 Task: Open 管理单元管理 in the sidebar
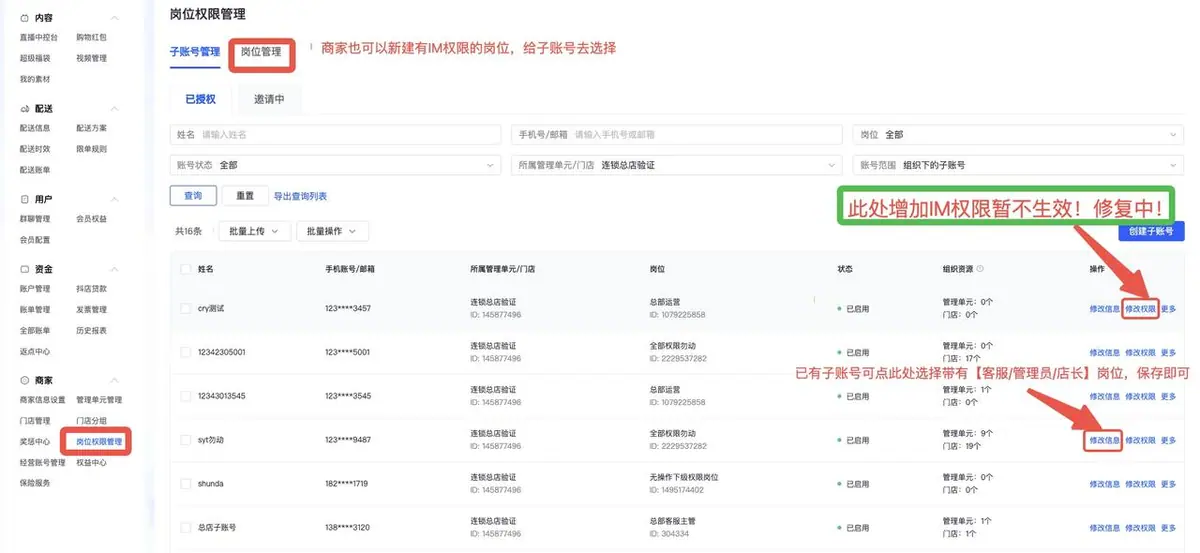pyautogui.click(x=99, y=400)
